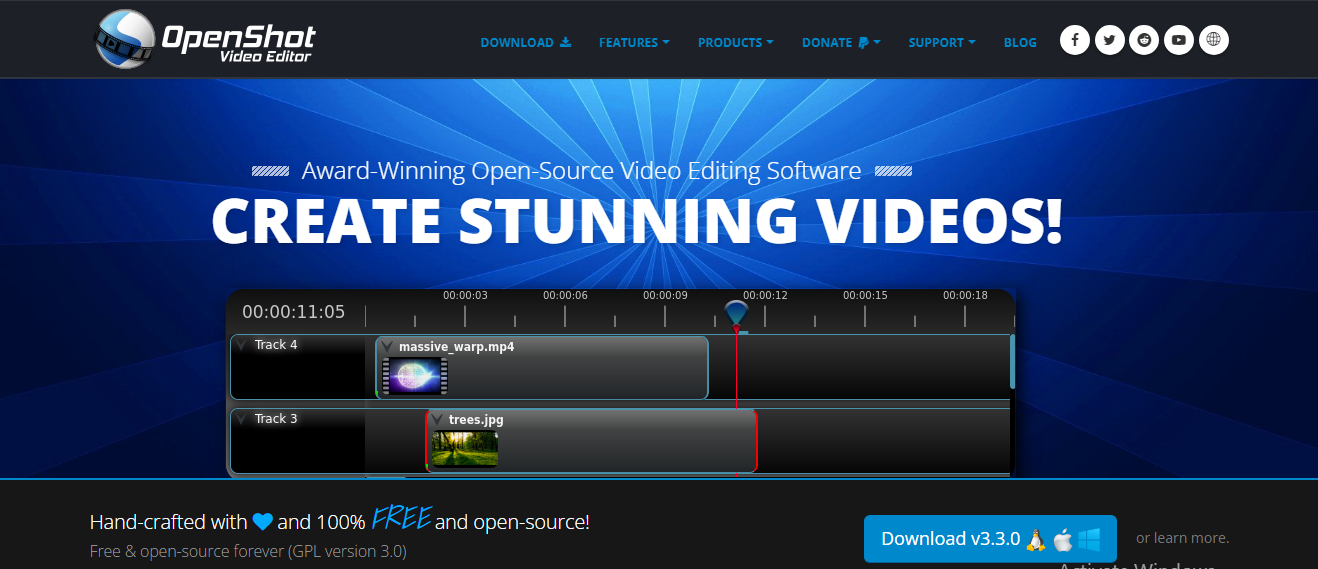Open the trees.jpg clip menu arrow
The width and height of the screenshot is (1318, 569).
437,420
